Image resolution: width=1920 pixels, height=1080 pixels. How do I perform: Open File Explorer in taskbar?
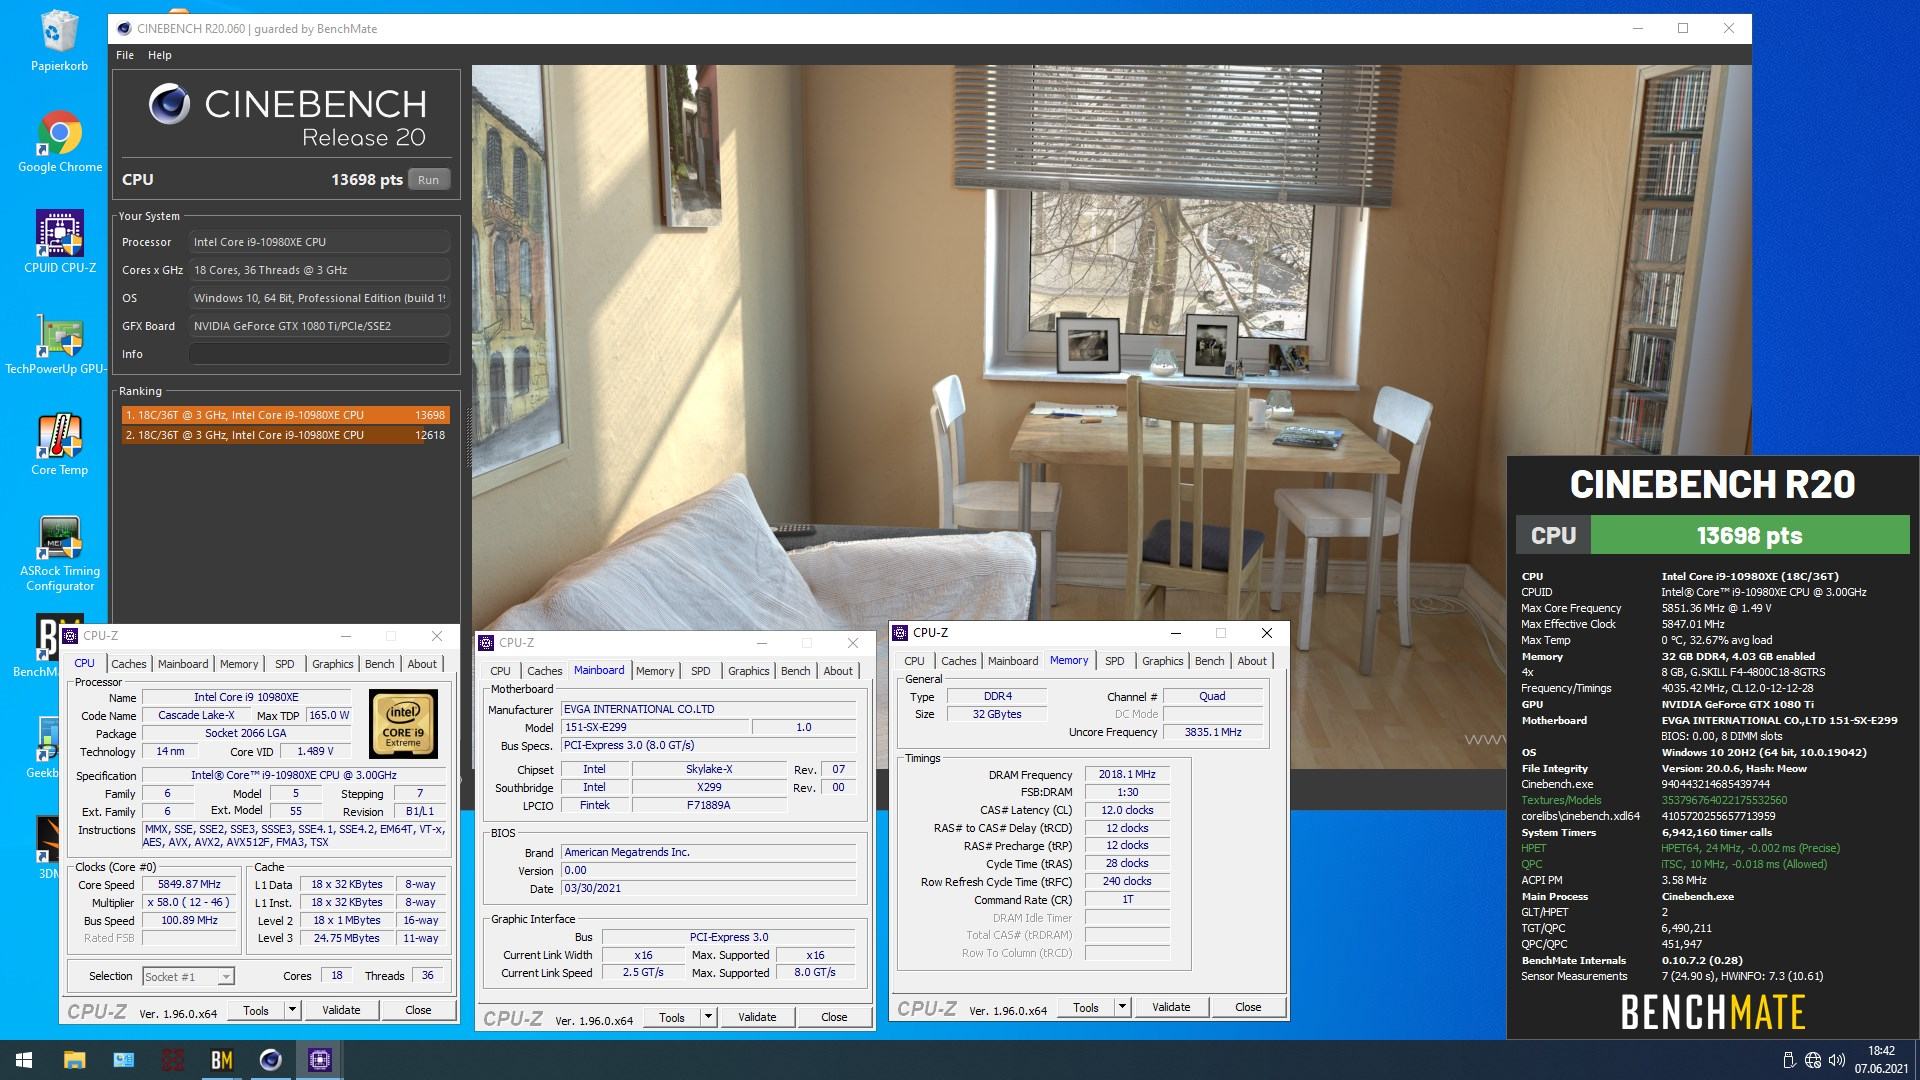point(75,1060)
